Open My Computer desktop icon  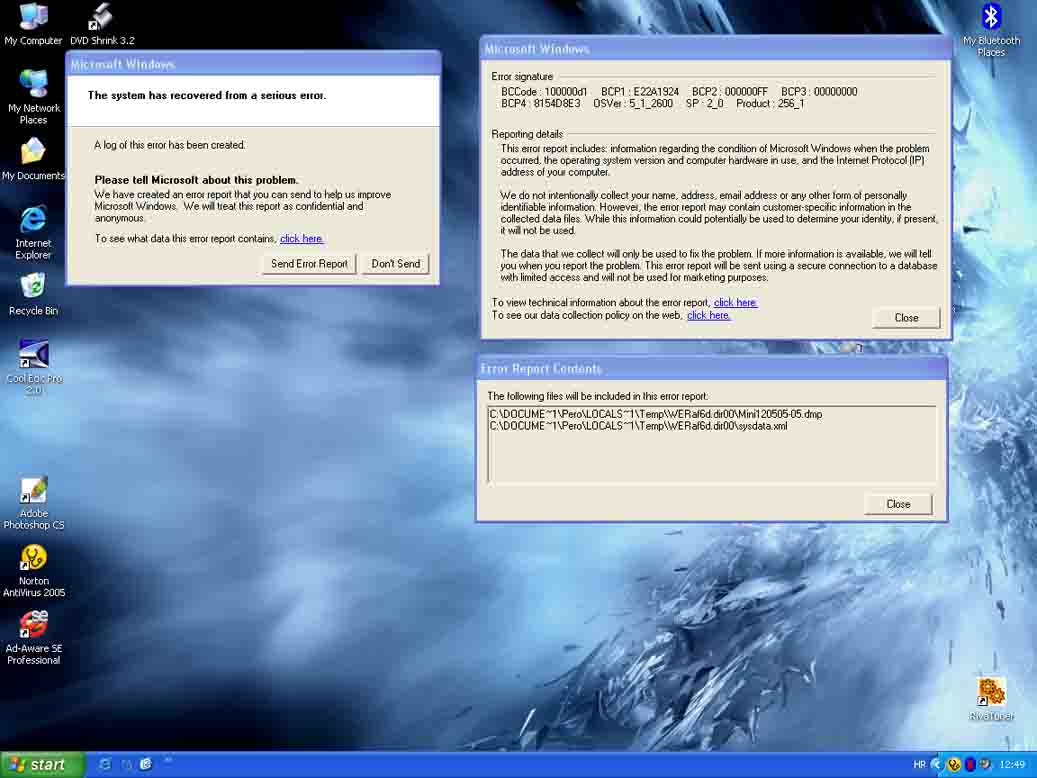33,18
